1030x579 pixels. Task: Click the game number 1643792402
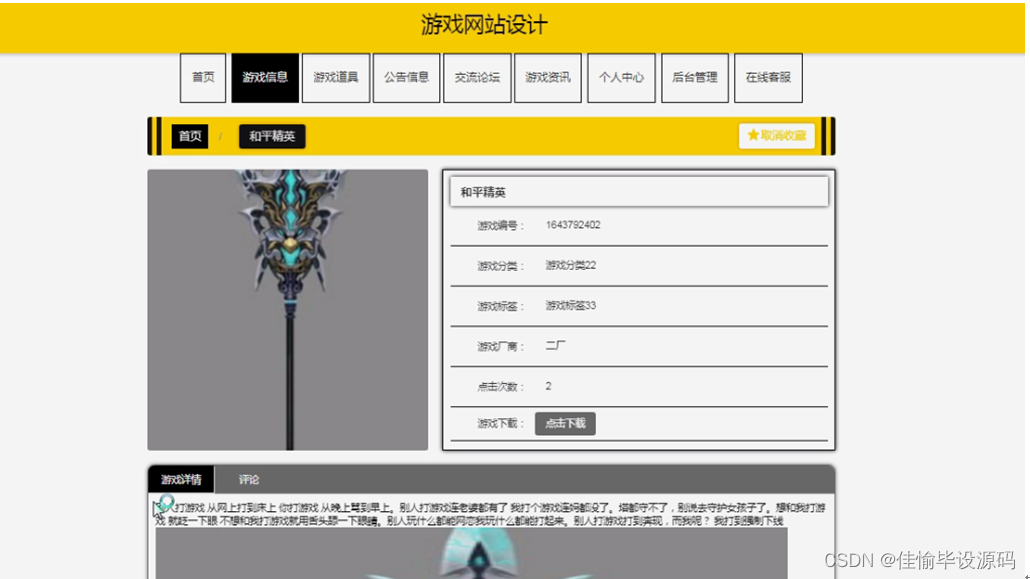tap(573, 225)
